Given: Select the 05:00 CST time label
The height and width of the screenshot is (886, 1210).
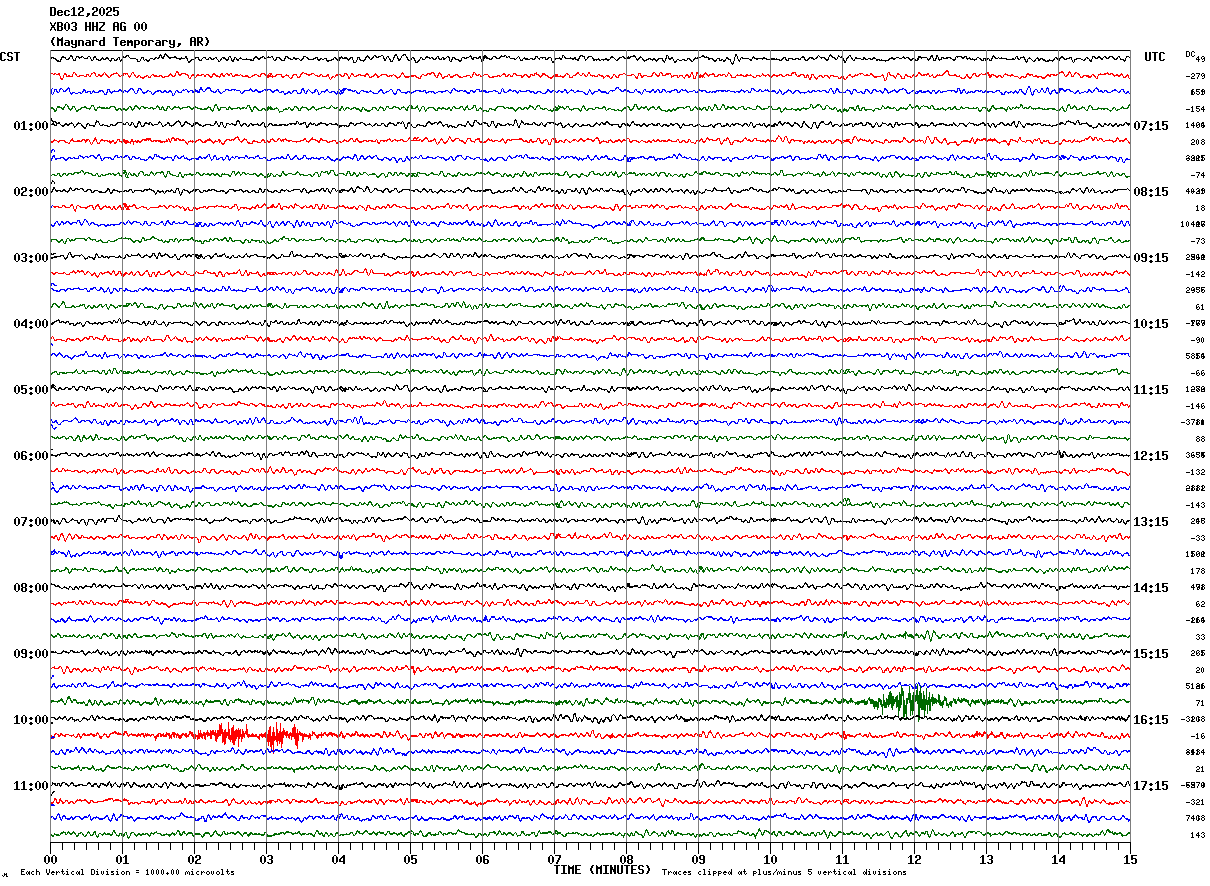Looking at the screenshot, I should coord(31,390).
